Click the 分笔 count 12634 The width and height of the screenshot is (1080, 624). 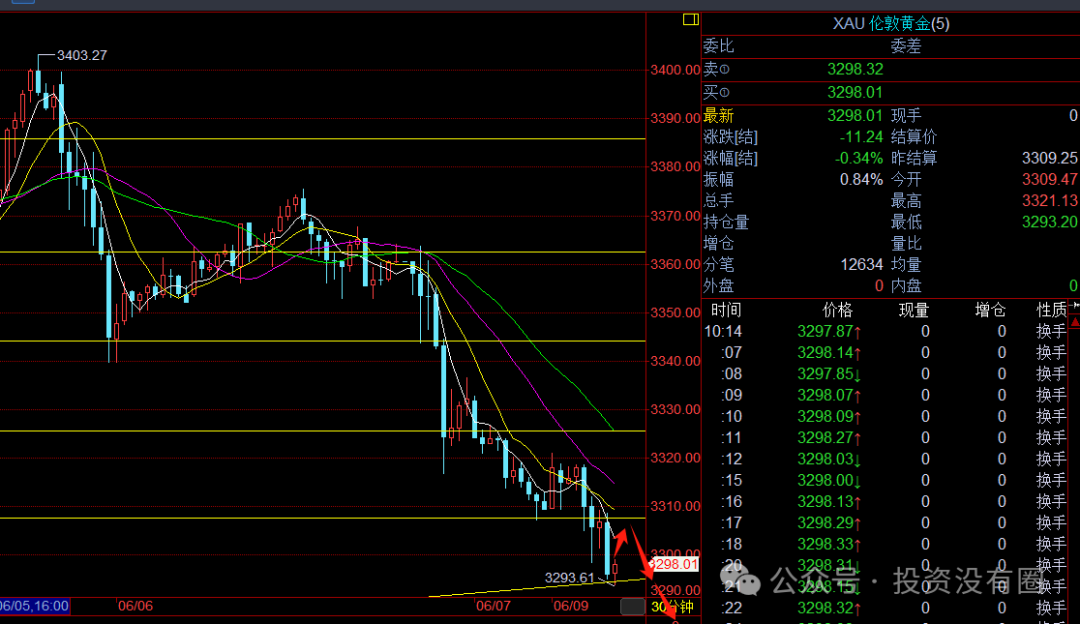(x=862, y=264)
